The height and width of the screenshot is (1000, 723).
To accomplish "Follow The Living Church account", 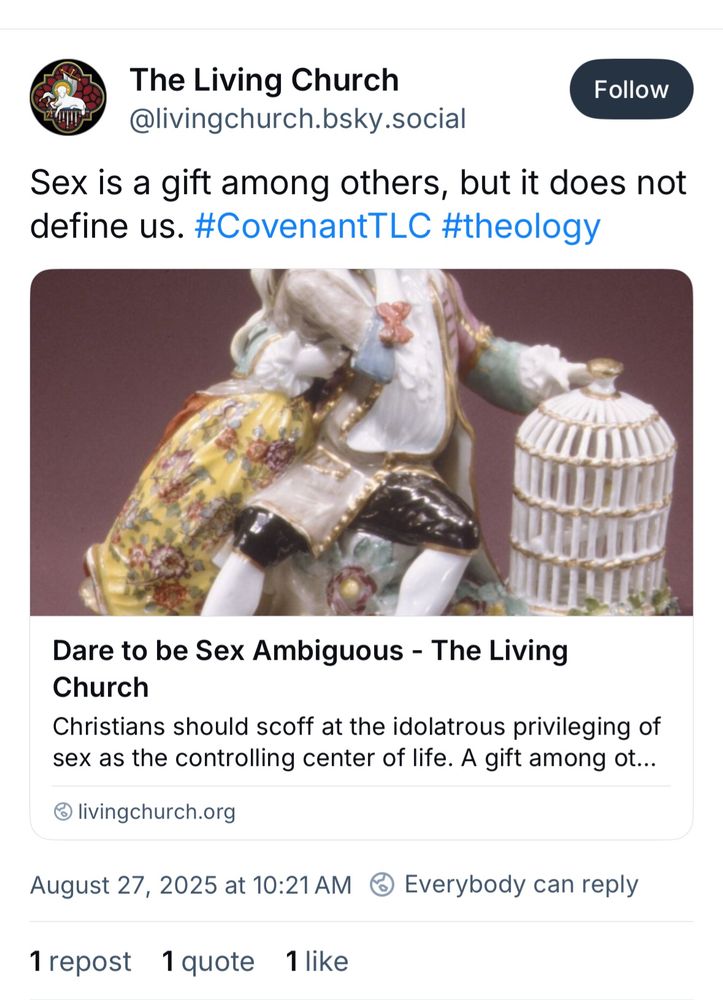I will coord(631,89).
